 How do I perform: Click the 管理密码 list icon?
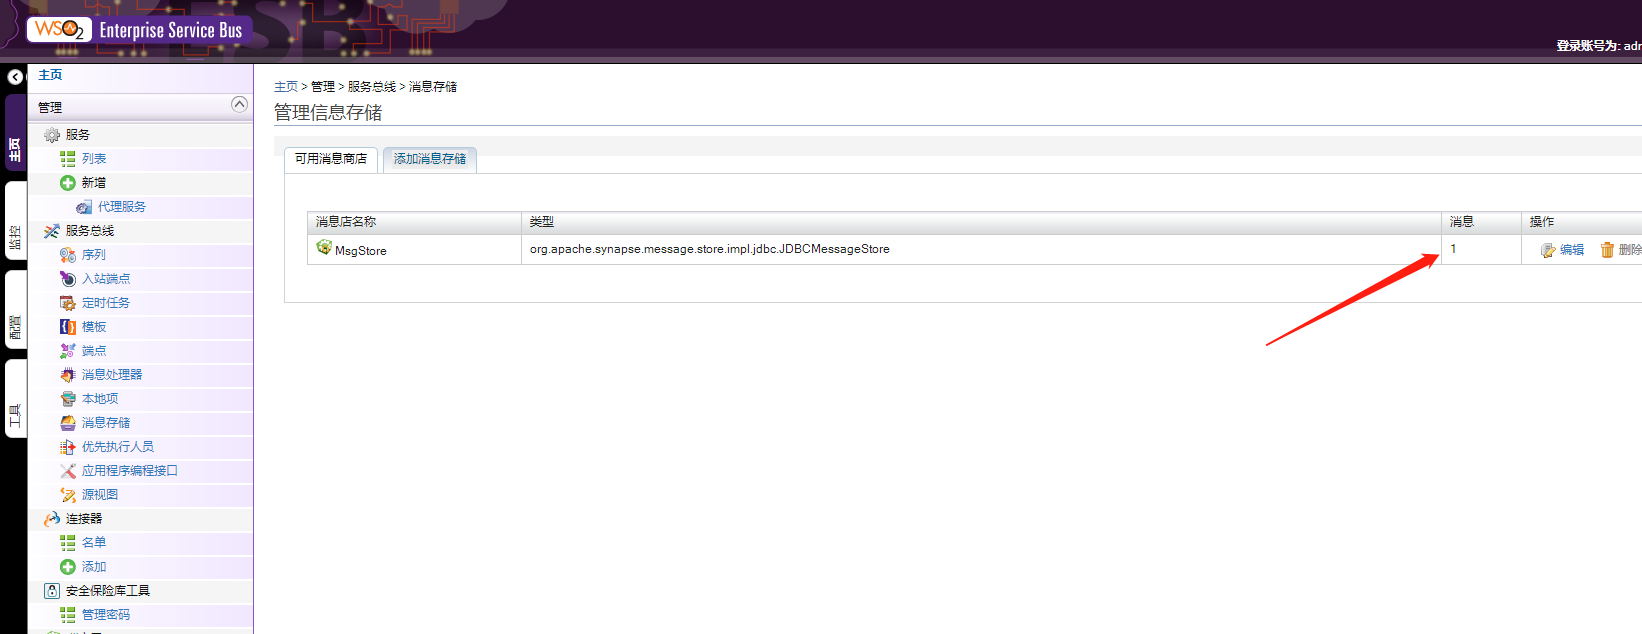[68, 615]
